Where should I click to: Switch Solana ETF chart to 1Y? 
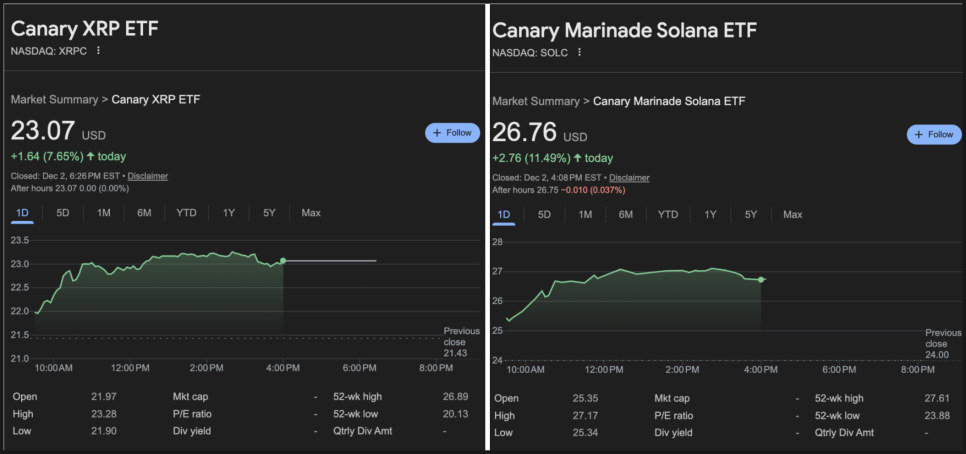[x=710, y=214]
